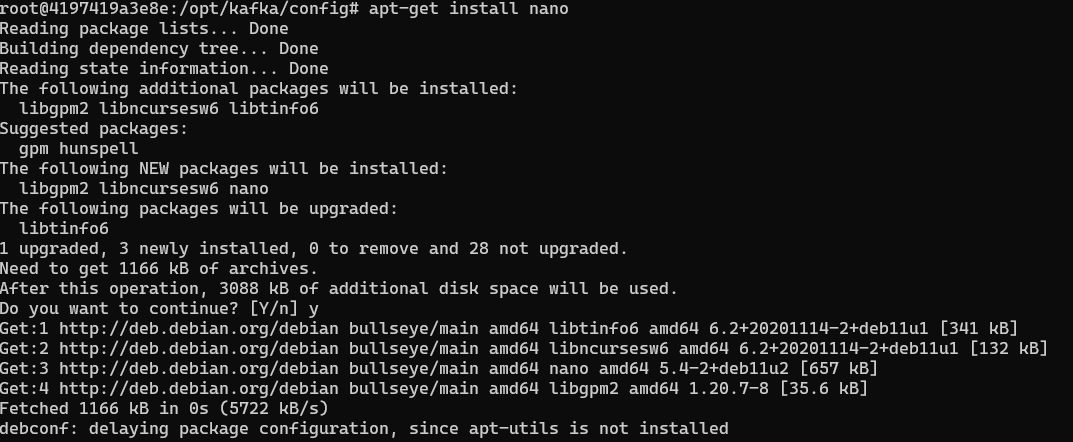The width and height of the screenshot is (1073, 442).
Task: Click the 'Need to get 1166 kB' line
Action: [x=159, y=268]
